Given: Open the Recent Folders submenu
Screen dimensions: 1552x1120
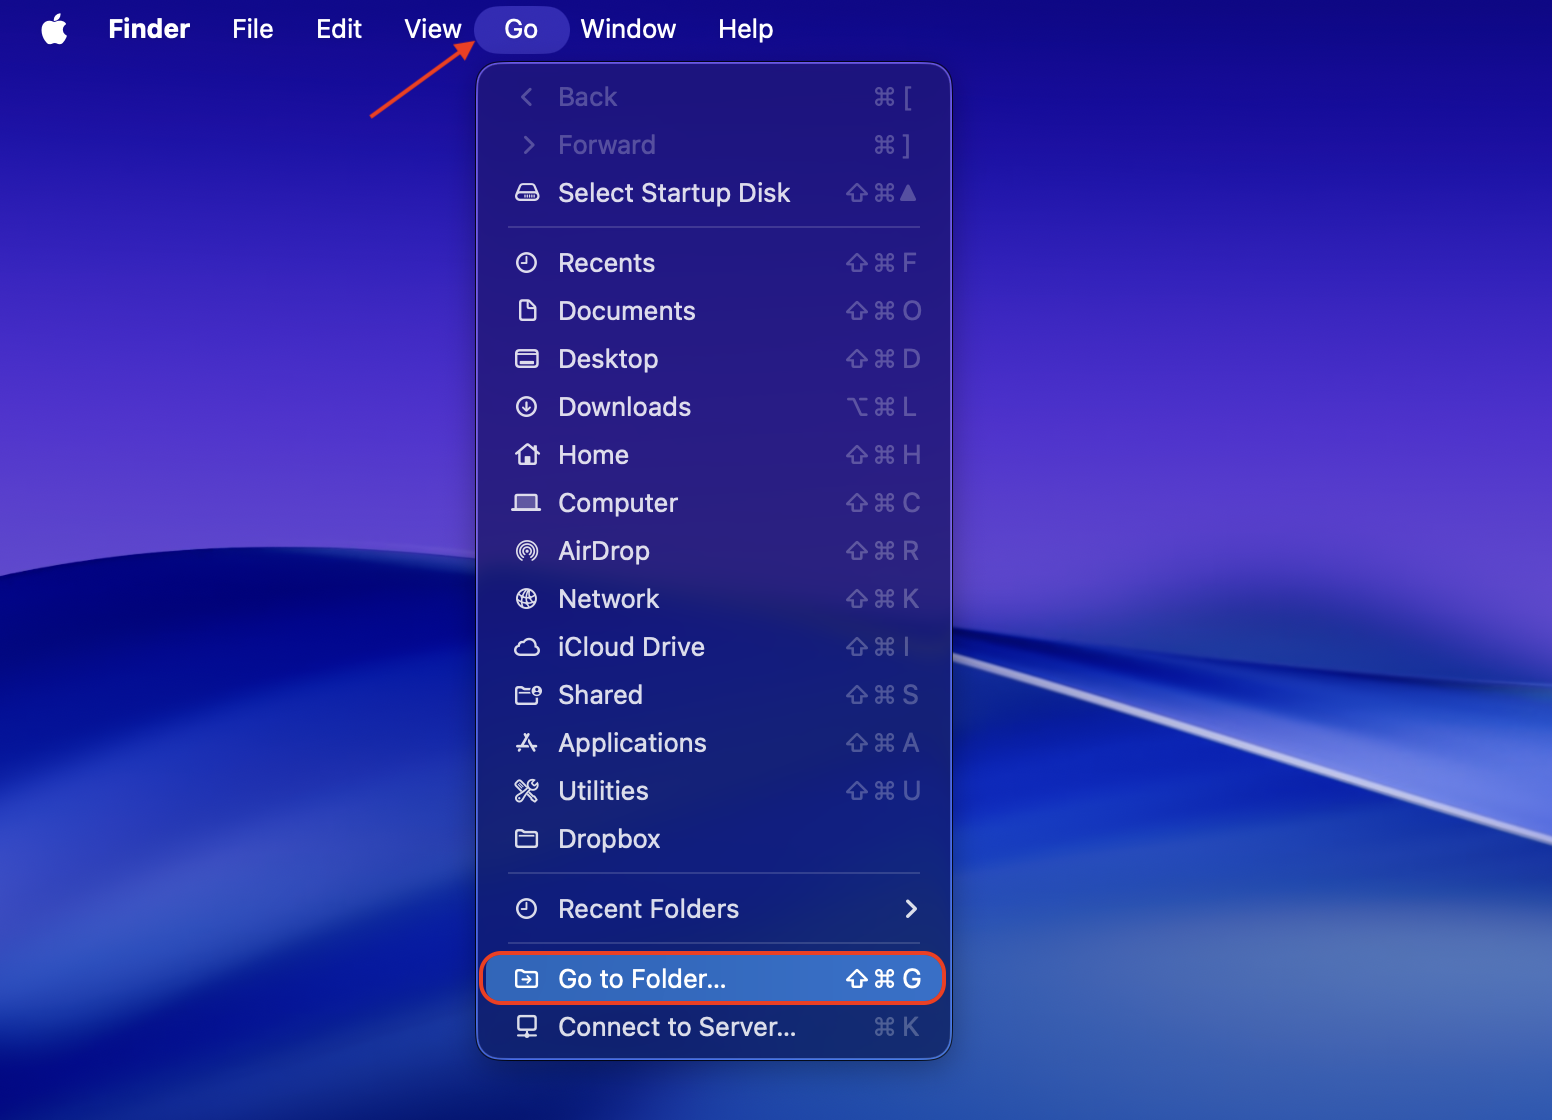Looking at the screenshot, I should click(x=714, y=909).
